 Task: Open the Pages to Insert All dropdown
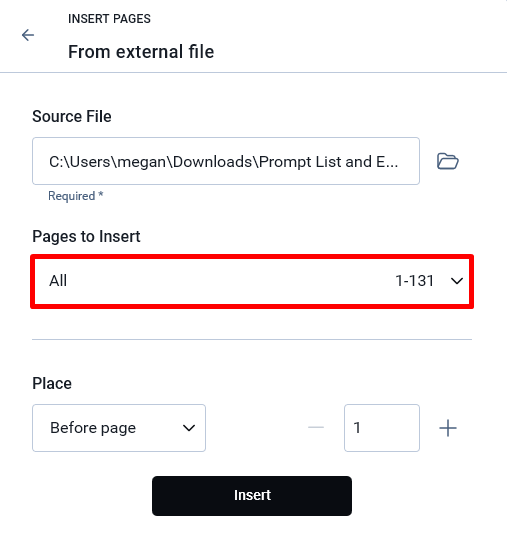[252, 281]
